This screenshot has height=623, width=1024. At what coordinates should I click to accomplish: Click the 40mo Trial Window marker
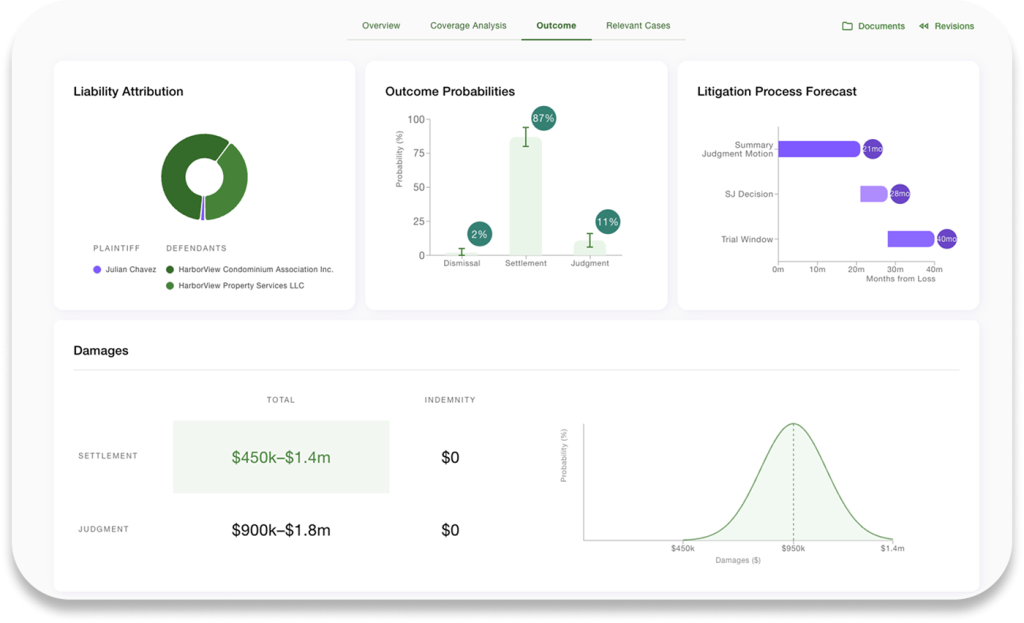click(945, 239)
